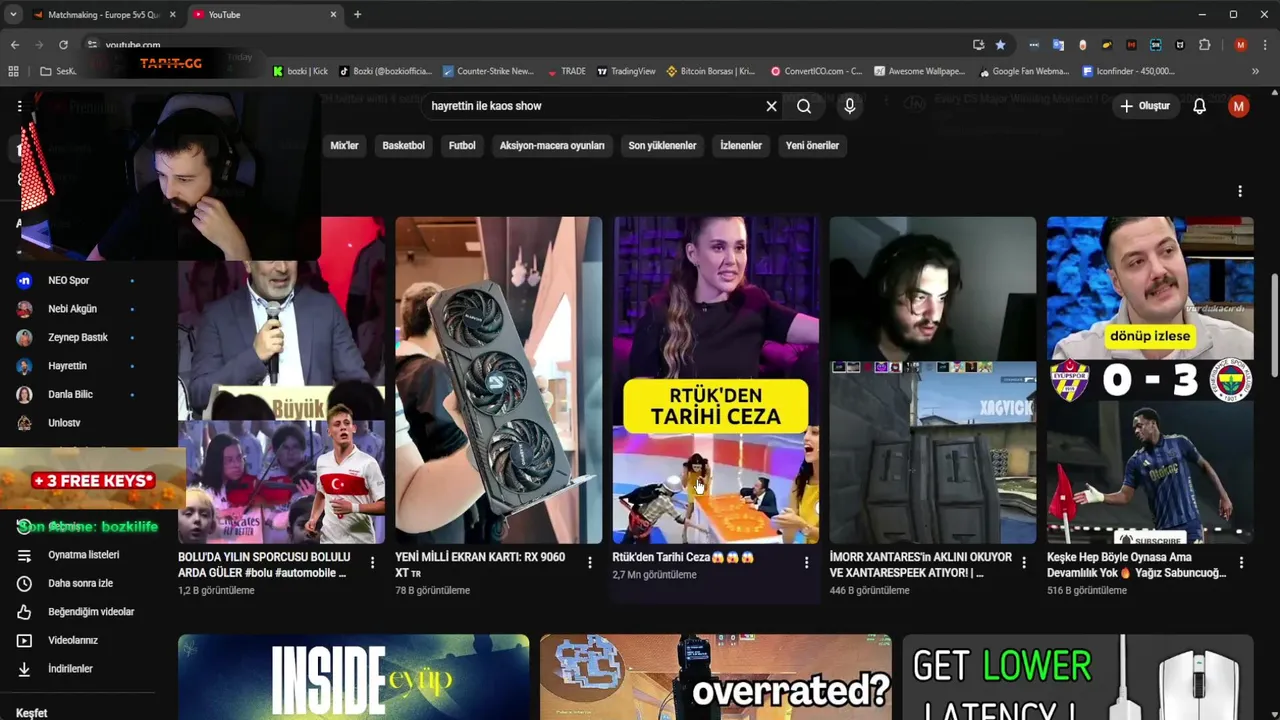Select the Aksiyon-macera oyunları chip

[552, 145]
